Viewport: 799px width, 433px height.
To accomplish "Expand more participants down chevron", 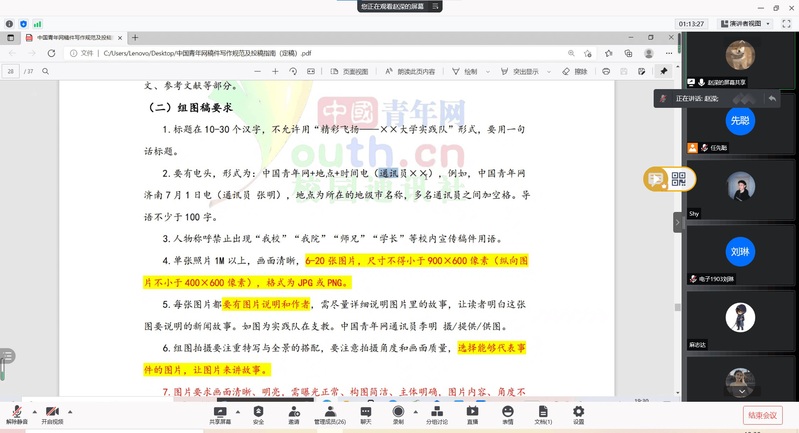I will (742, 391).
